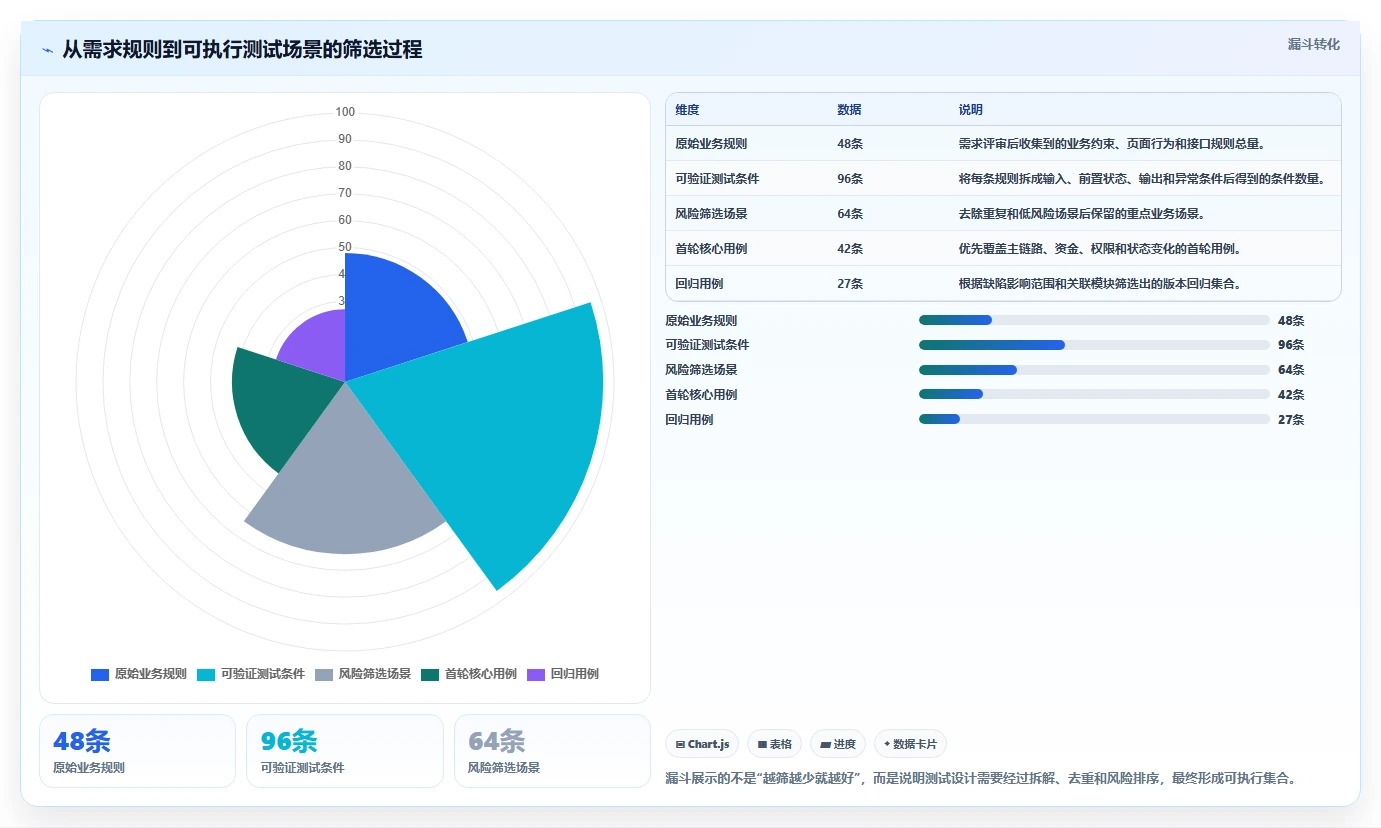Screen dimensions: 1381x828
Task: Click the description starting 根据缺陷影响范围
Action: tap(1100, 284)
